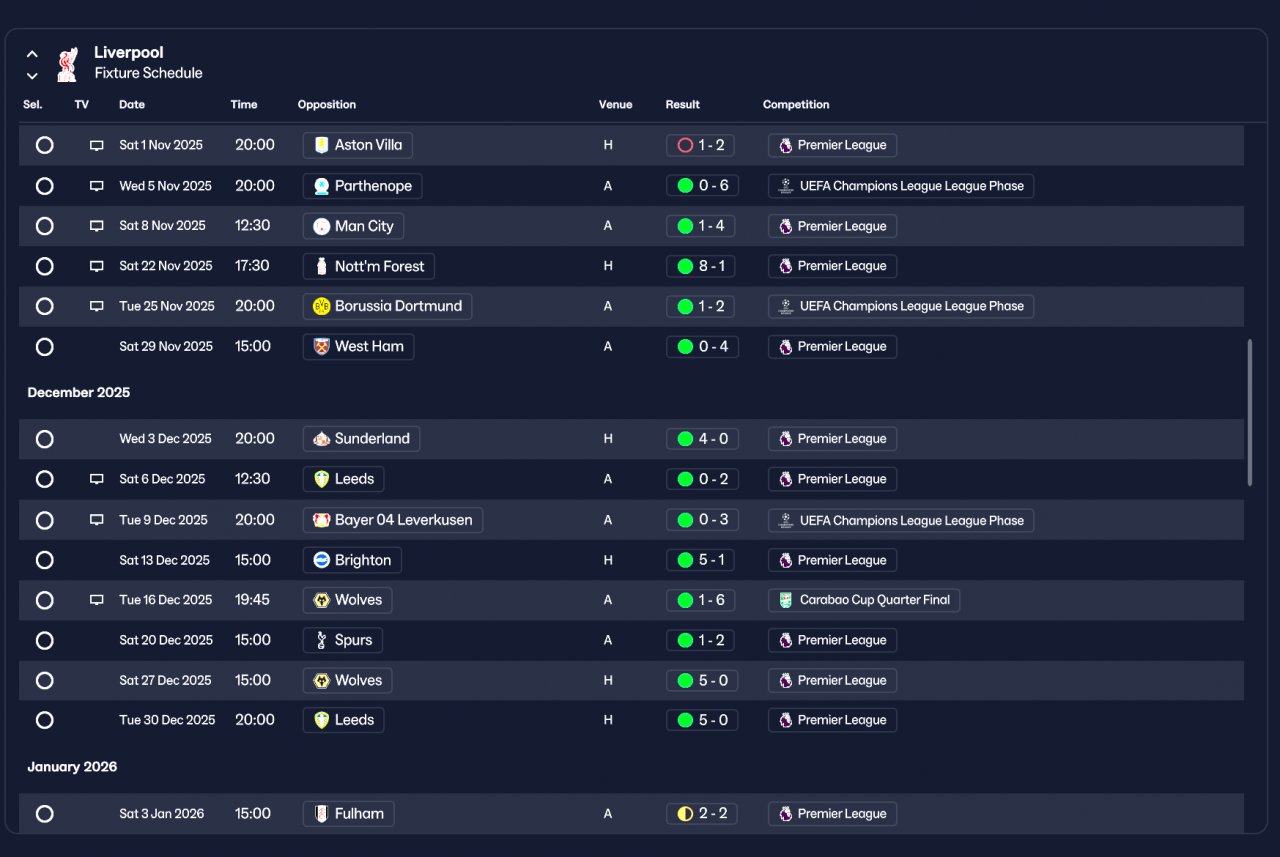Select the Nott'm Forest fixture radio button

44,266
